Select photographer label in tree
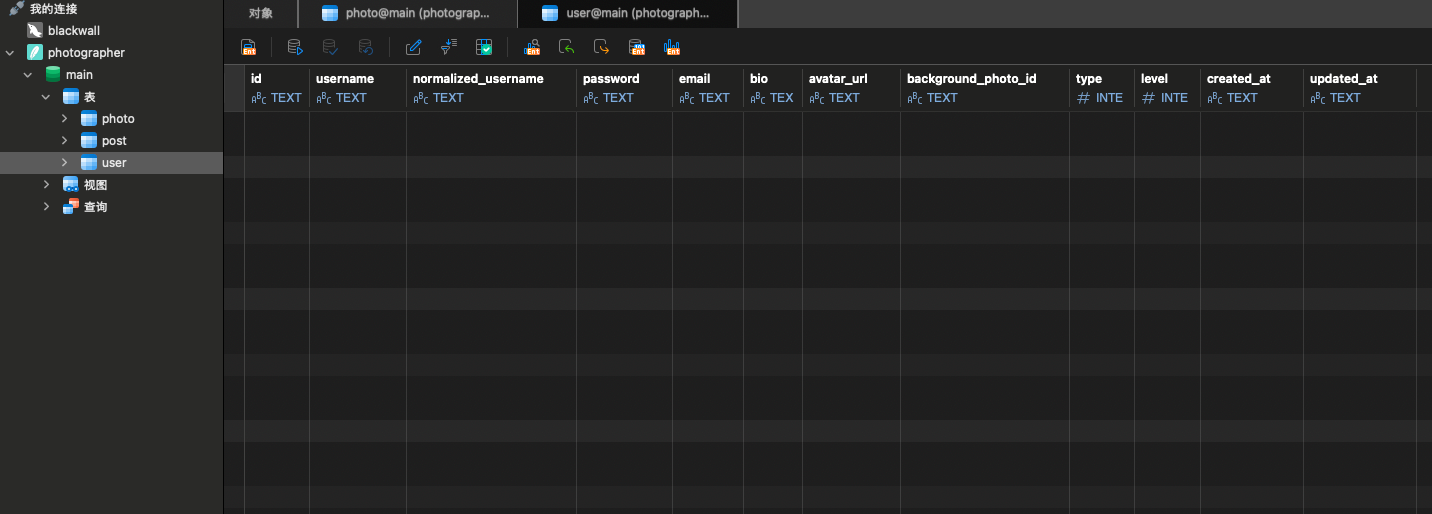 tap(86, 53)
